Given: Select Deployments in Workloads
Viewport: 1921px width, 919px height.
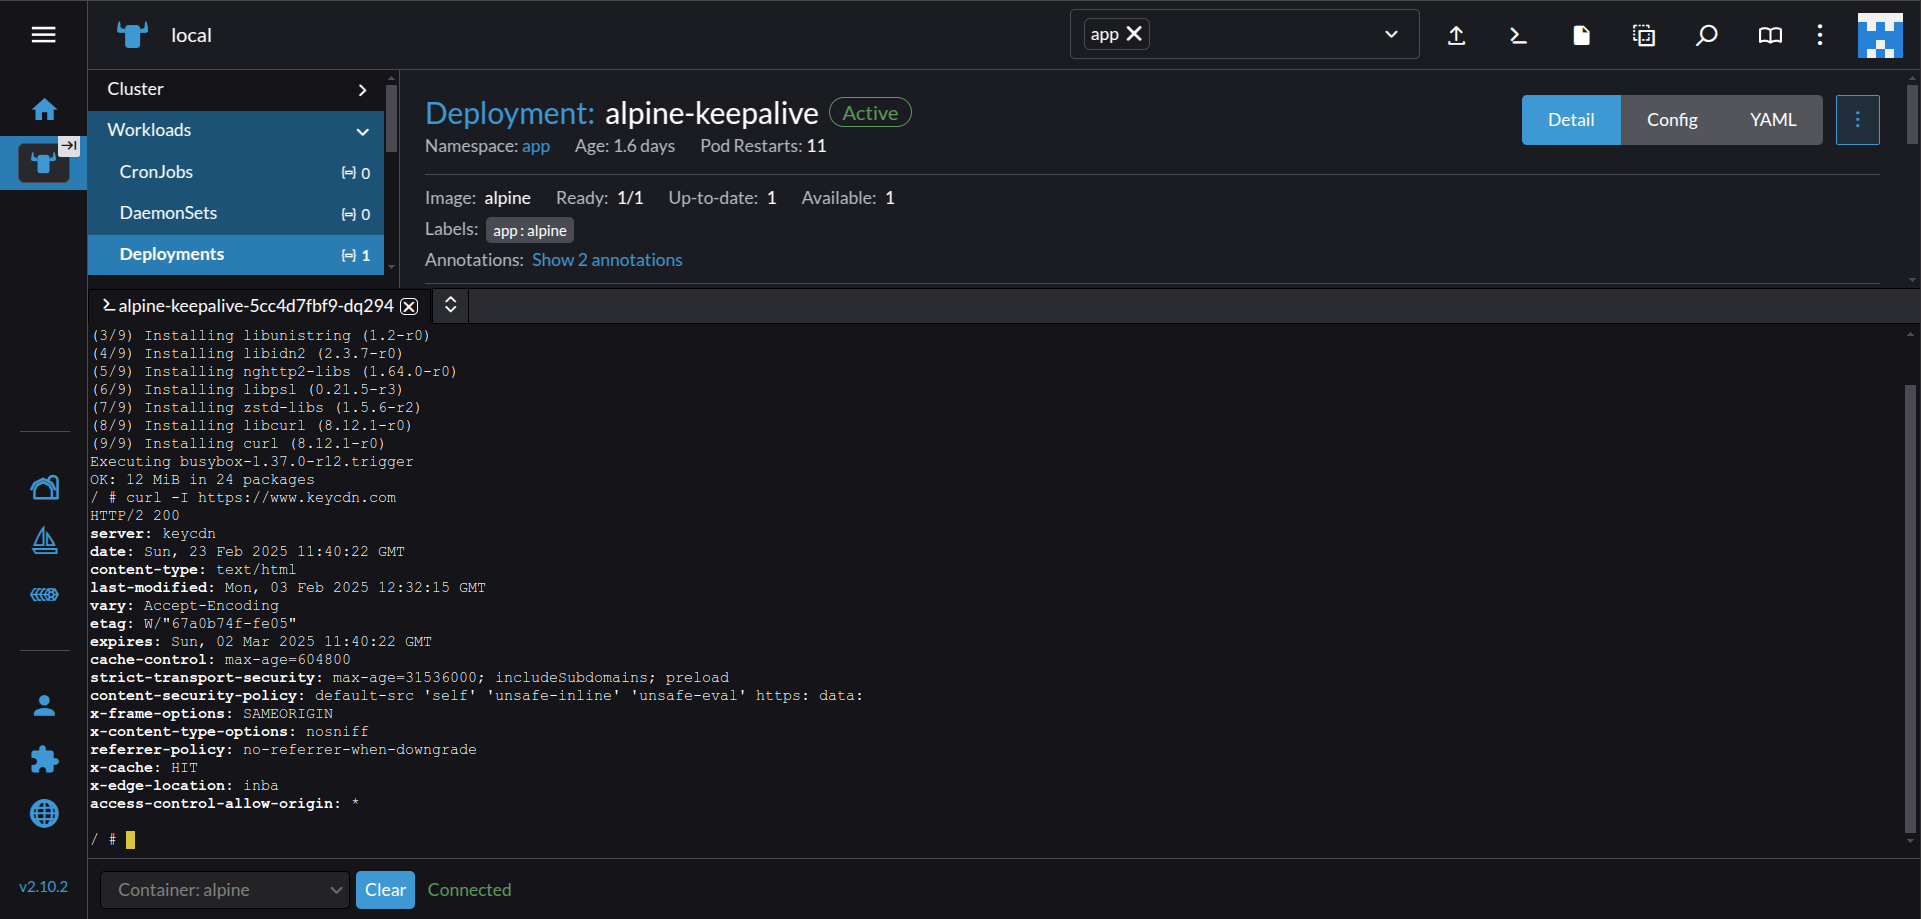Looking at the screenshot, I should click(x=236, y=254).
